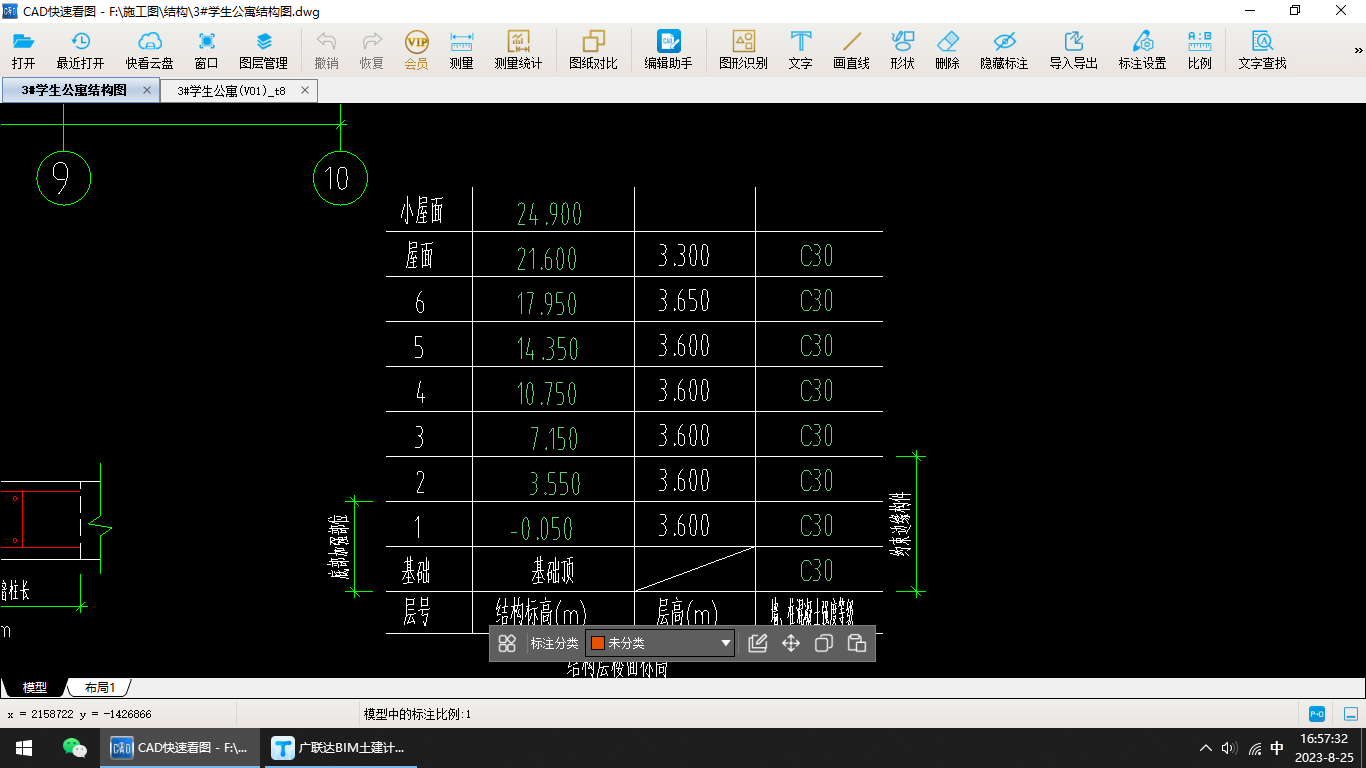The height and width of the screenshot is (768, 1366).
Task: Click the 撤销 undo icon
Action: tap(326, 50)
